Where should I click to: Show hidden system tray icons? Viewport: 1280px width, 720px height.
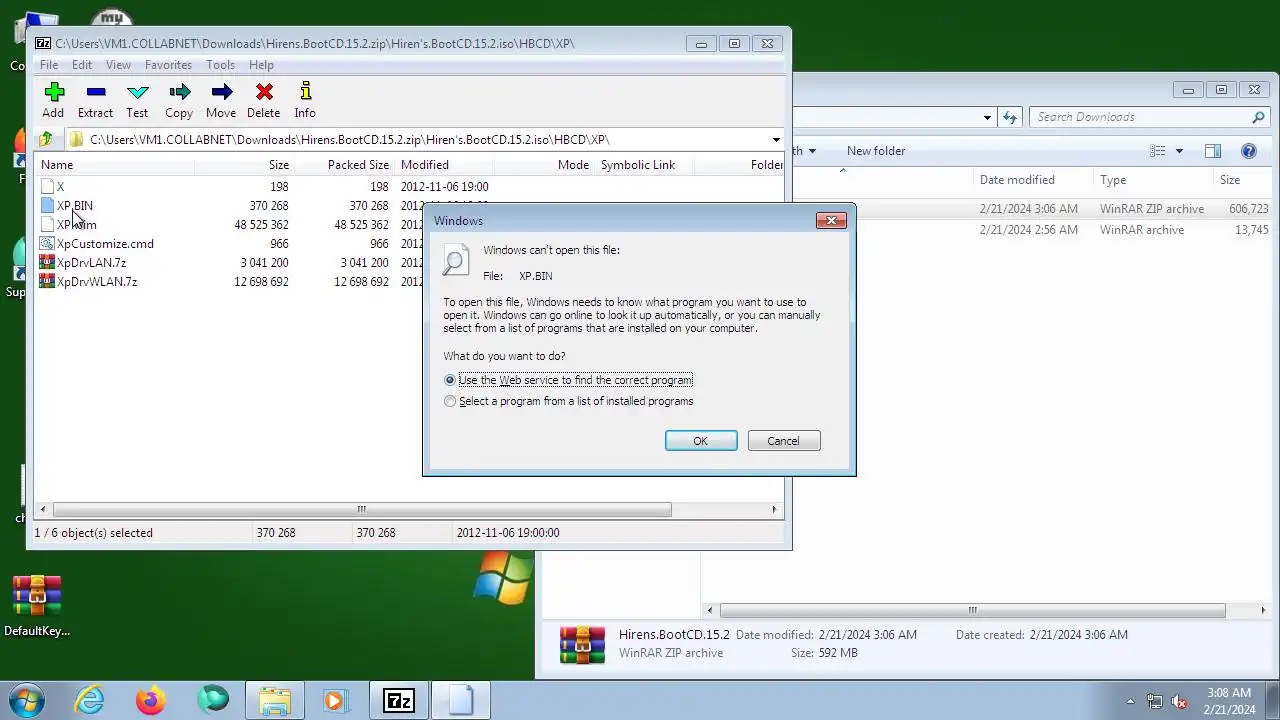pyautogui.click(x=1130, y=701)
